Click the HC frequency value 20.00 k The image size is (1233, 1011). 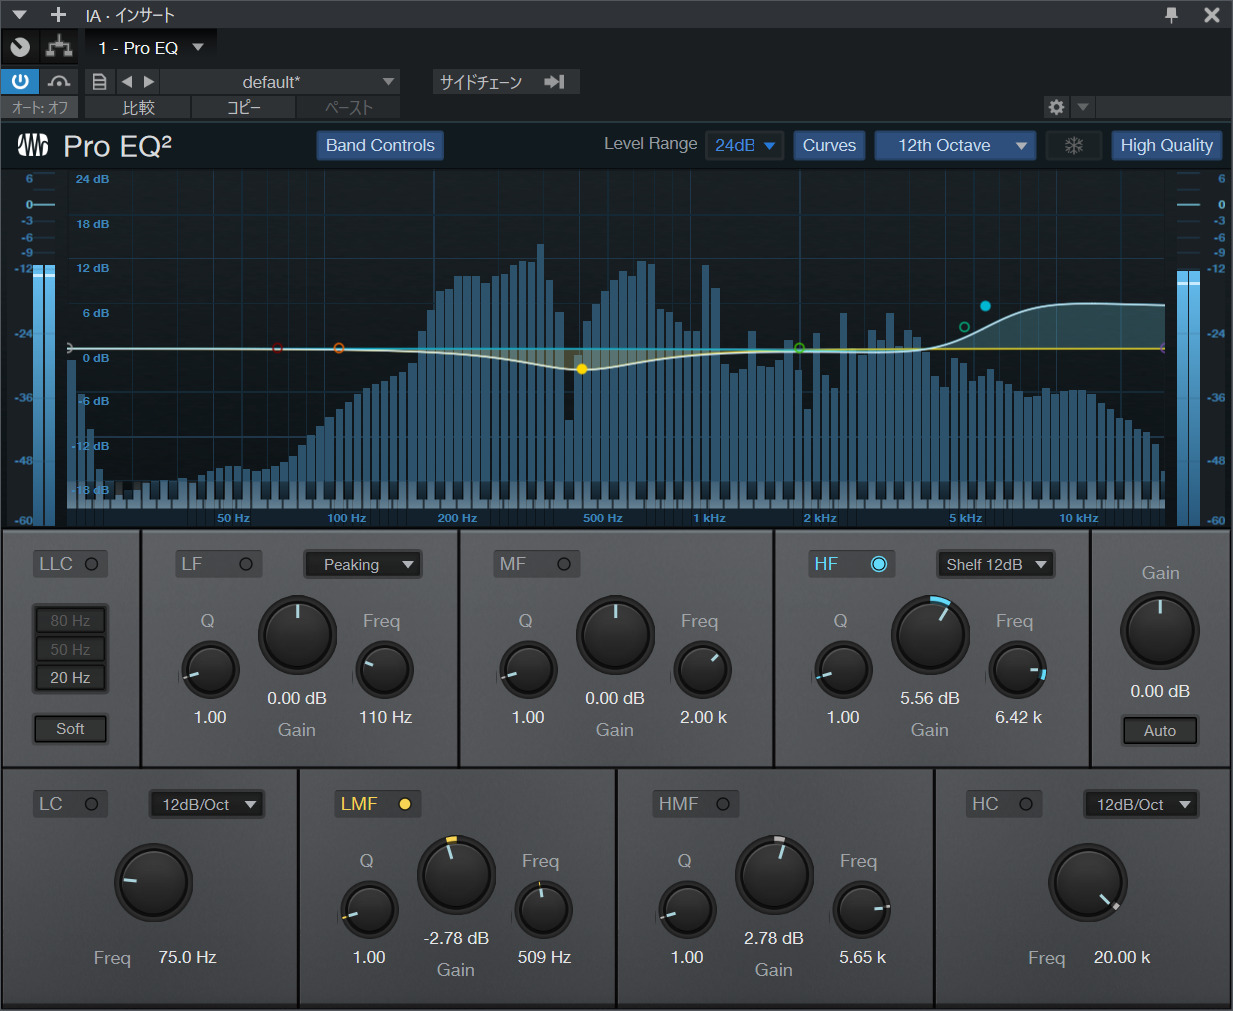coord(1122,957)
